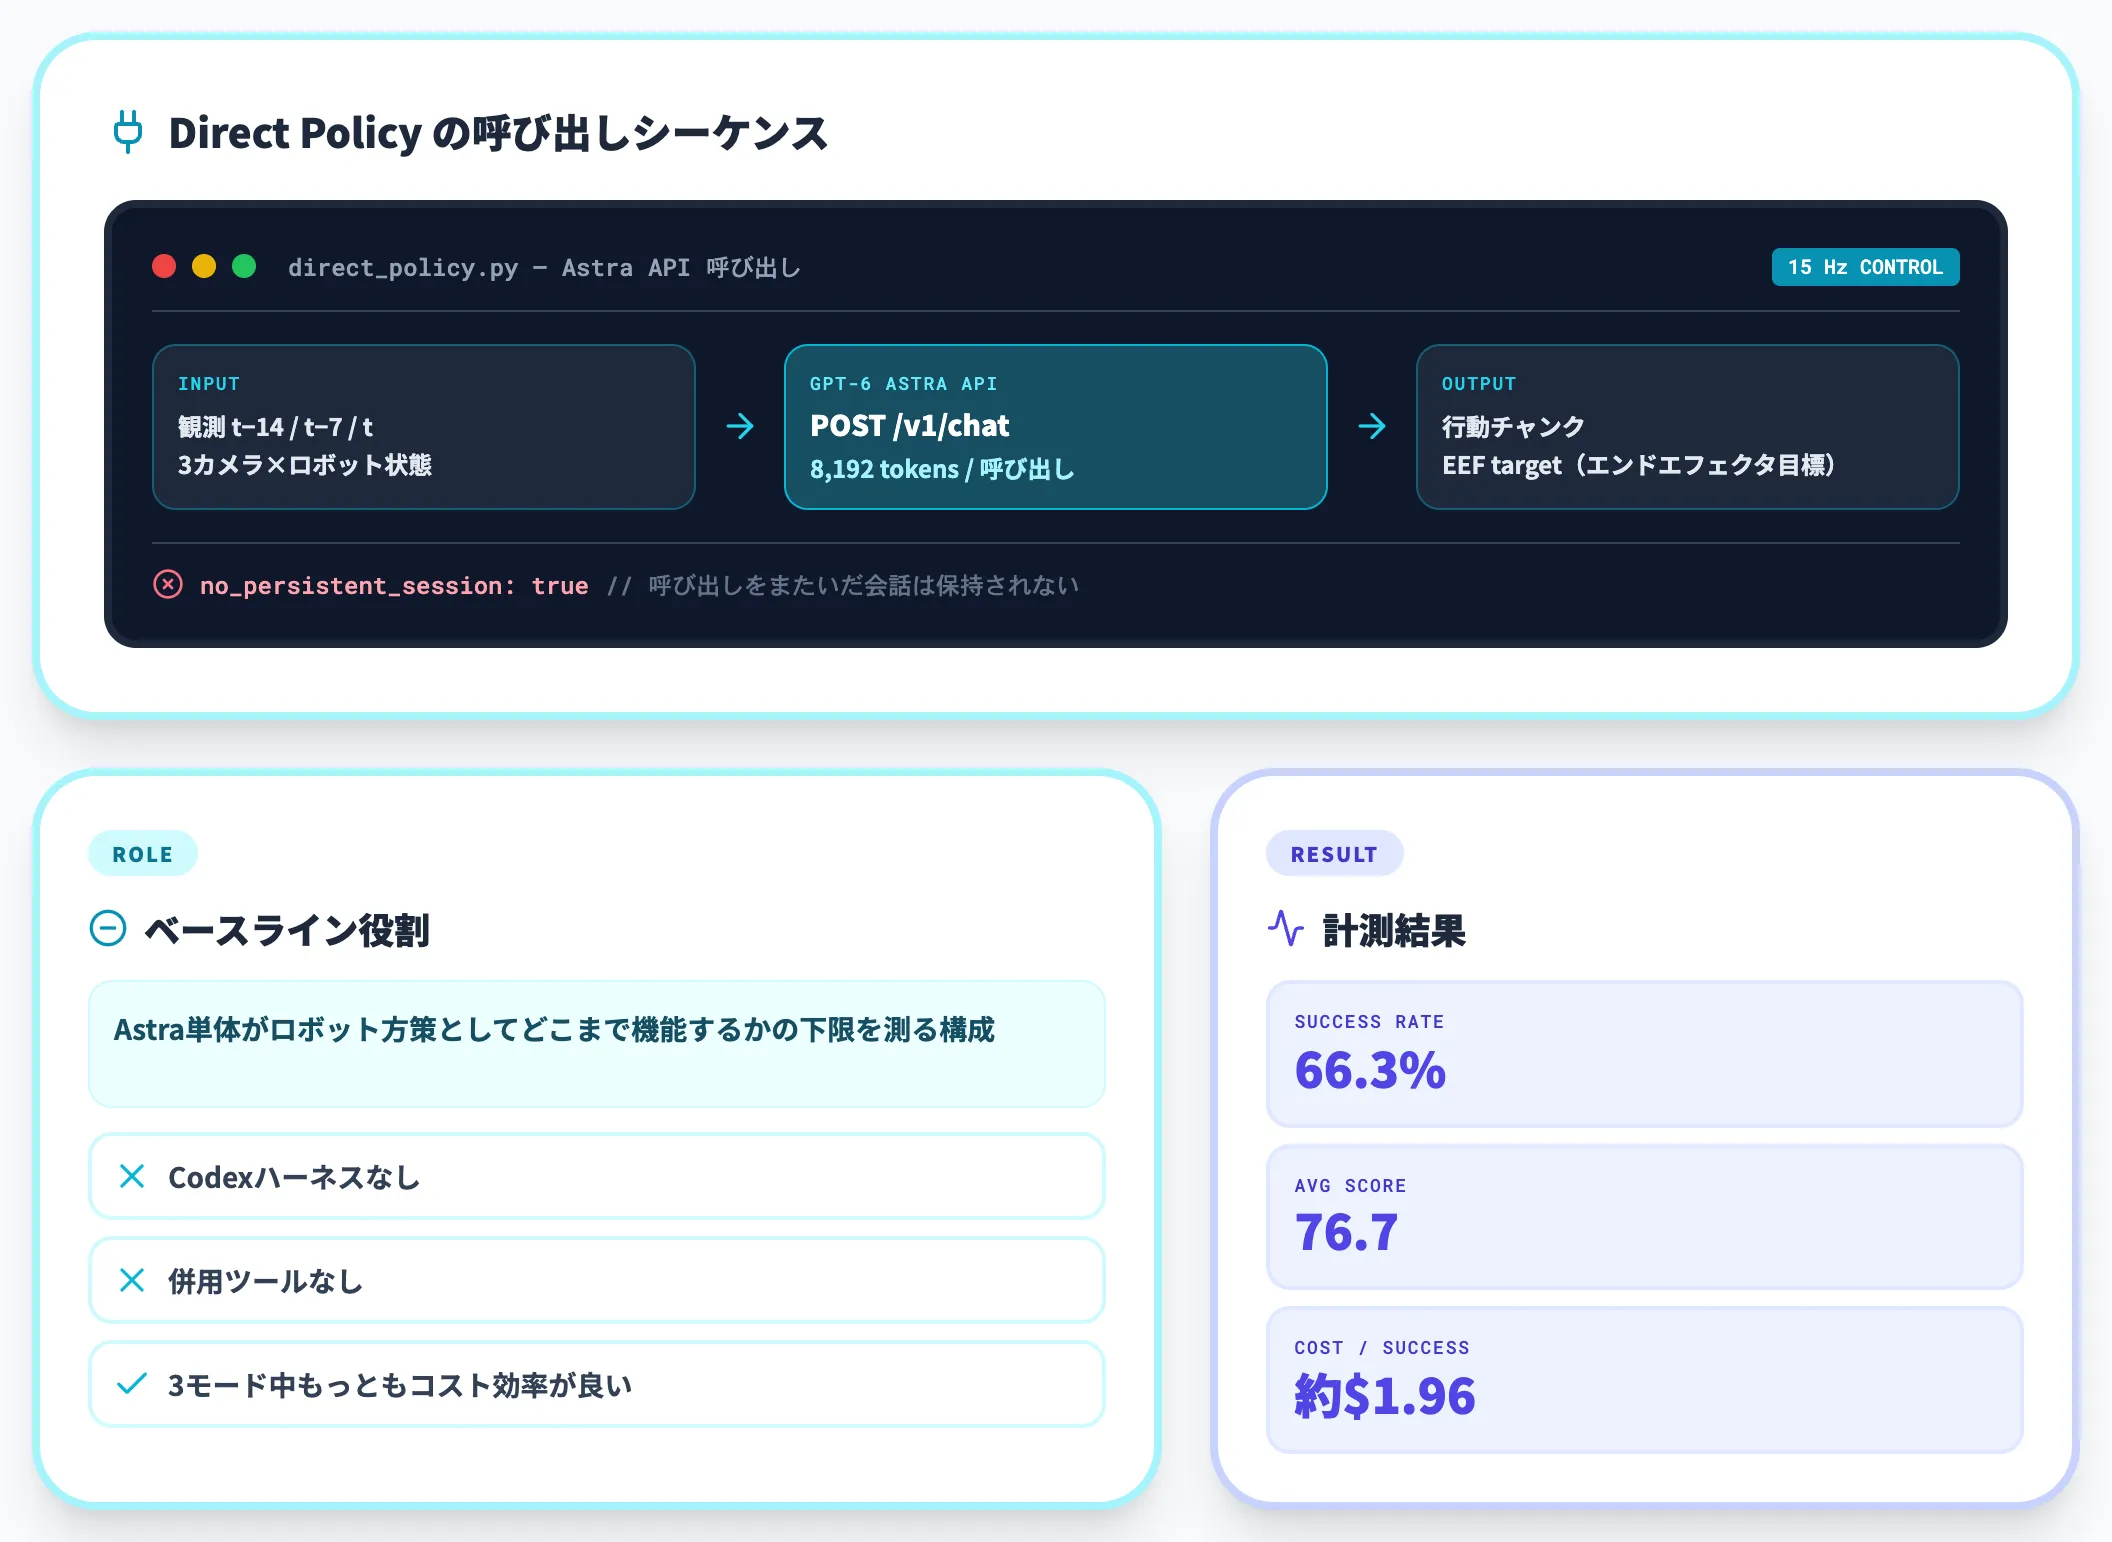Screen dimensions: 2112x1542
Task: Click the text '3カメラ×ロボット状態'
Action: click(305, 465)
